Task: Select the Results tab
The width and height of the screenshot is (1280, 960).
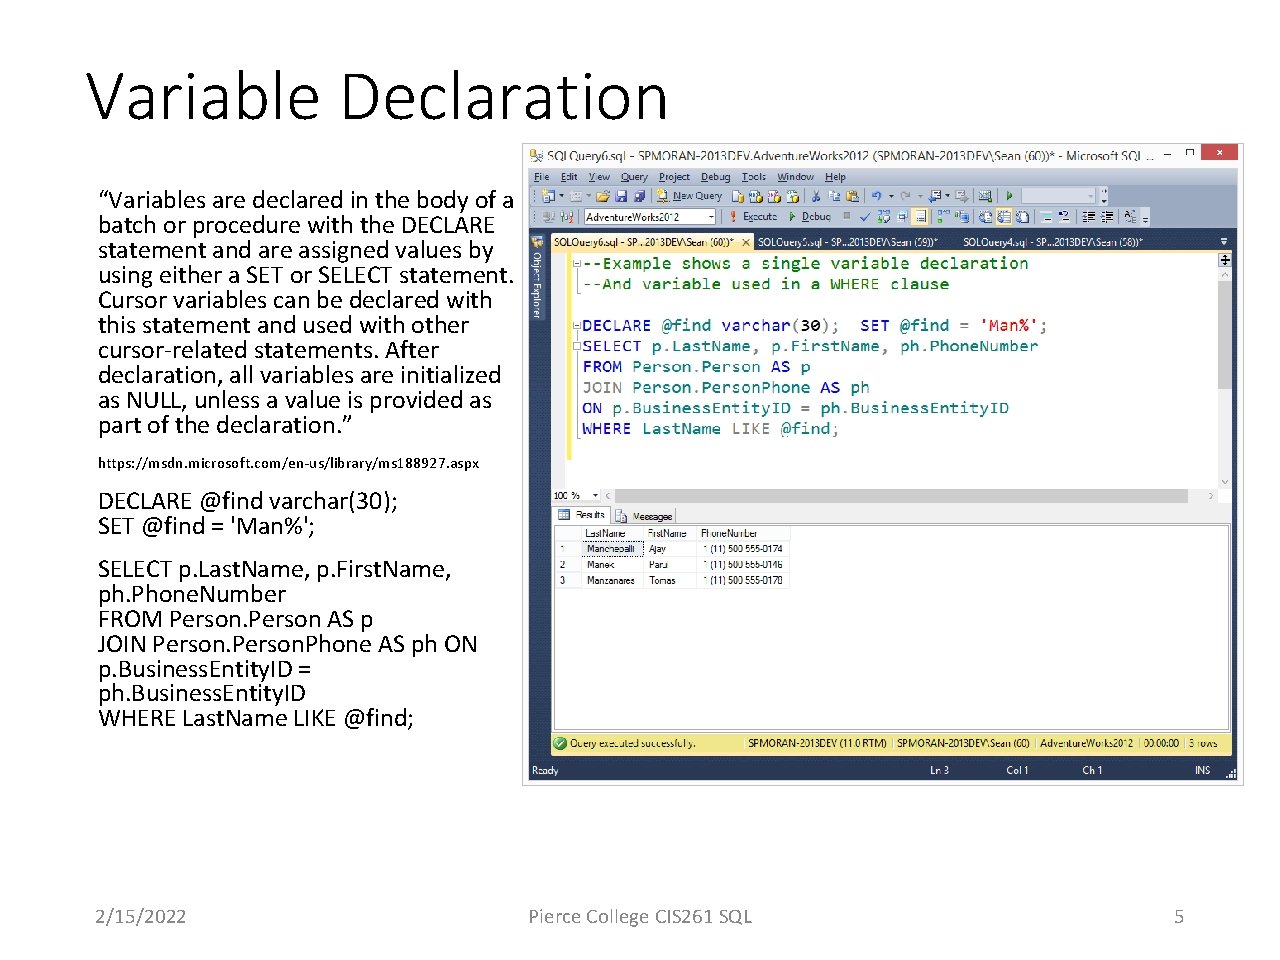Action: pyautogui.click(x=583, y=515)
